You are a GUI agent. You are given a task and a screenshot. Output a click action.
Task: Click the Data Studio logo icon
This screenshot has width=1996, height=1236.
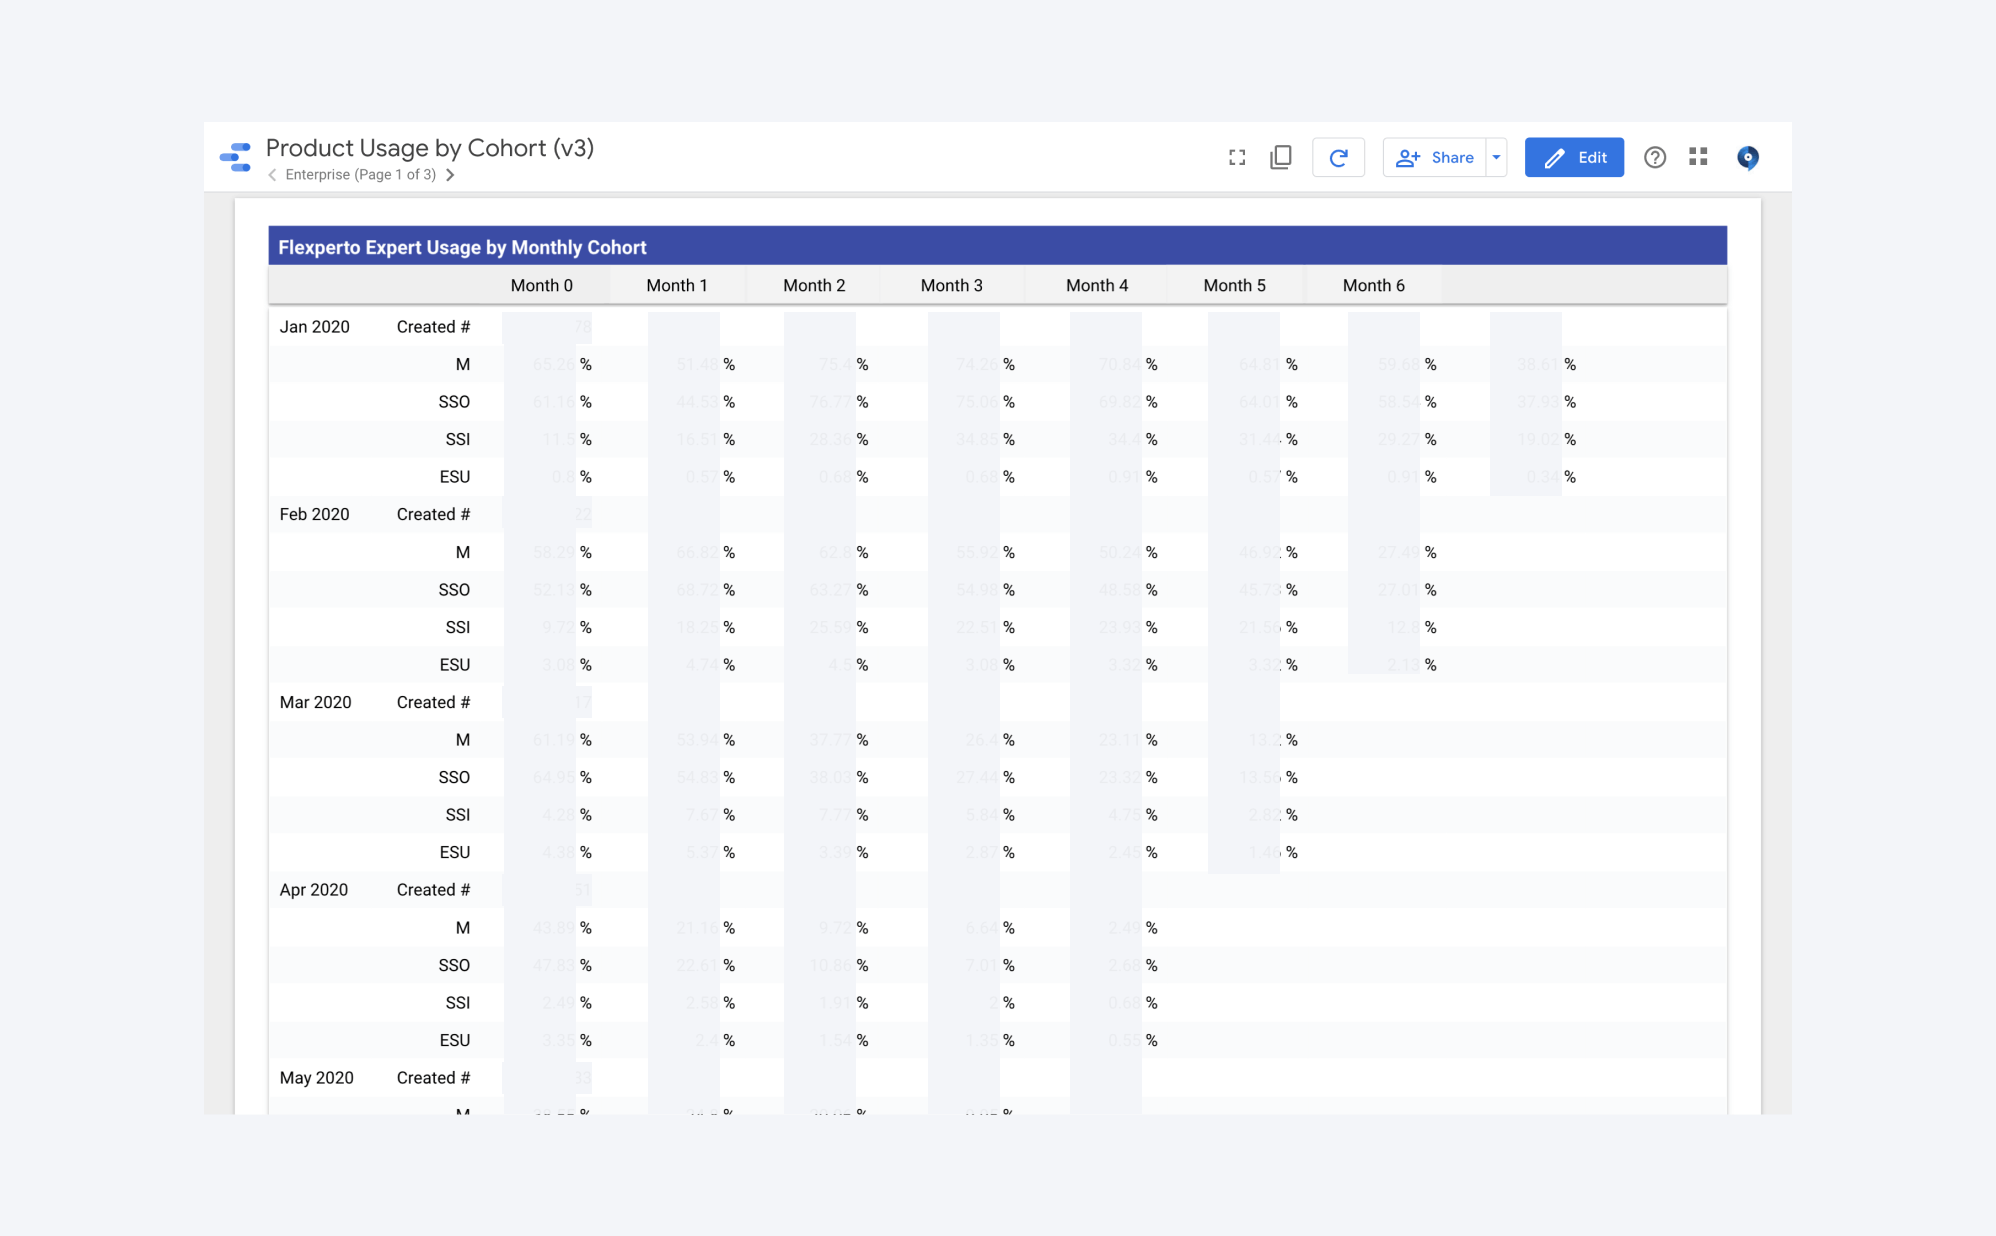(236, 157)
